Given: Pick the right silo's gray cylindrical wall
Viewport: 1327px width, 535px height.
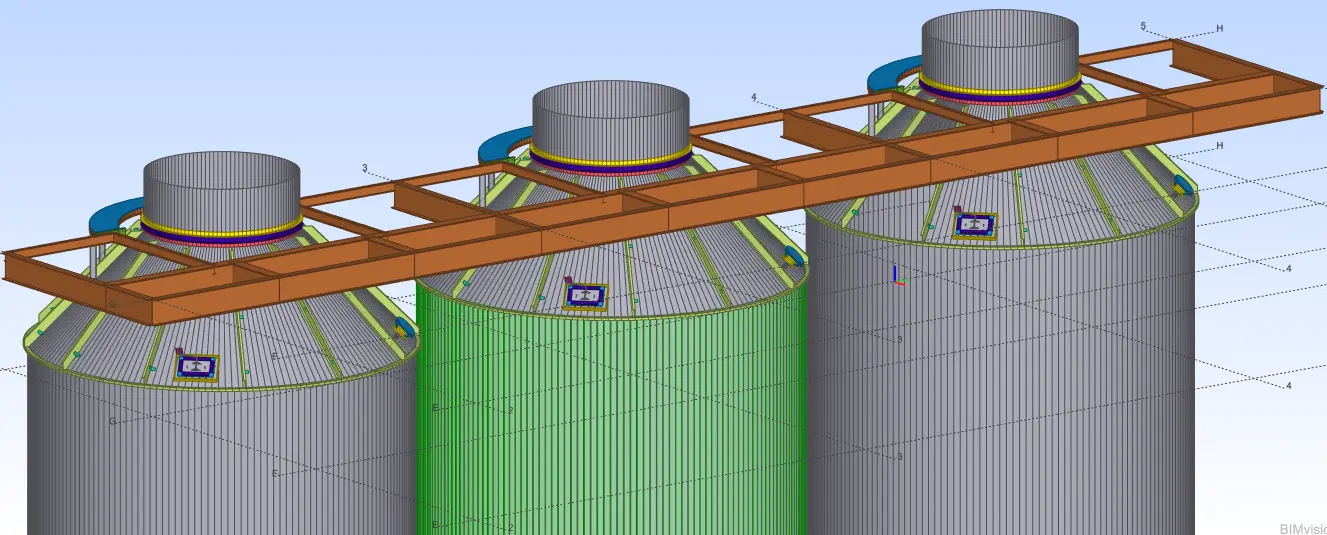Looking at the screenshot, I should point(1000,400).
